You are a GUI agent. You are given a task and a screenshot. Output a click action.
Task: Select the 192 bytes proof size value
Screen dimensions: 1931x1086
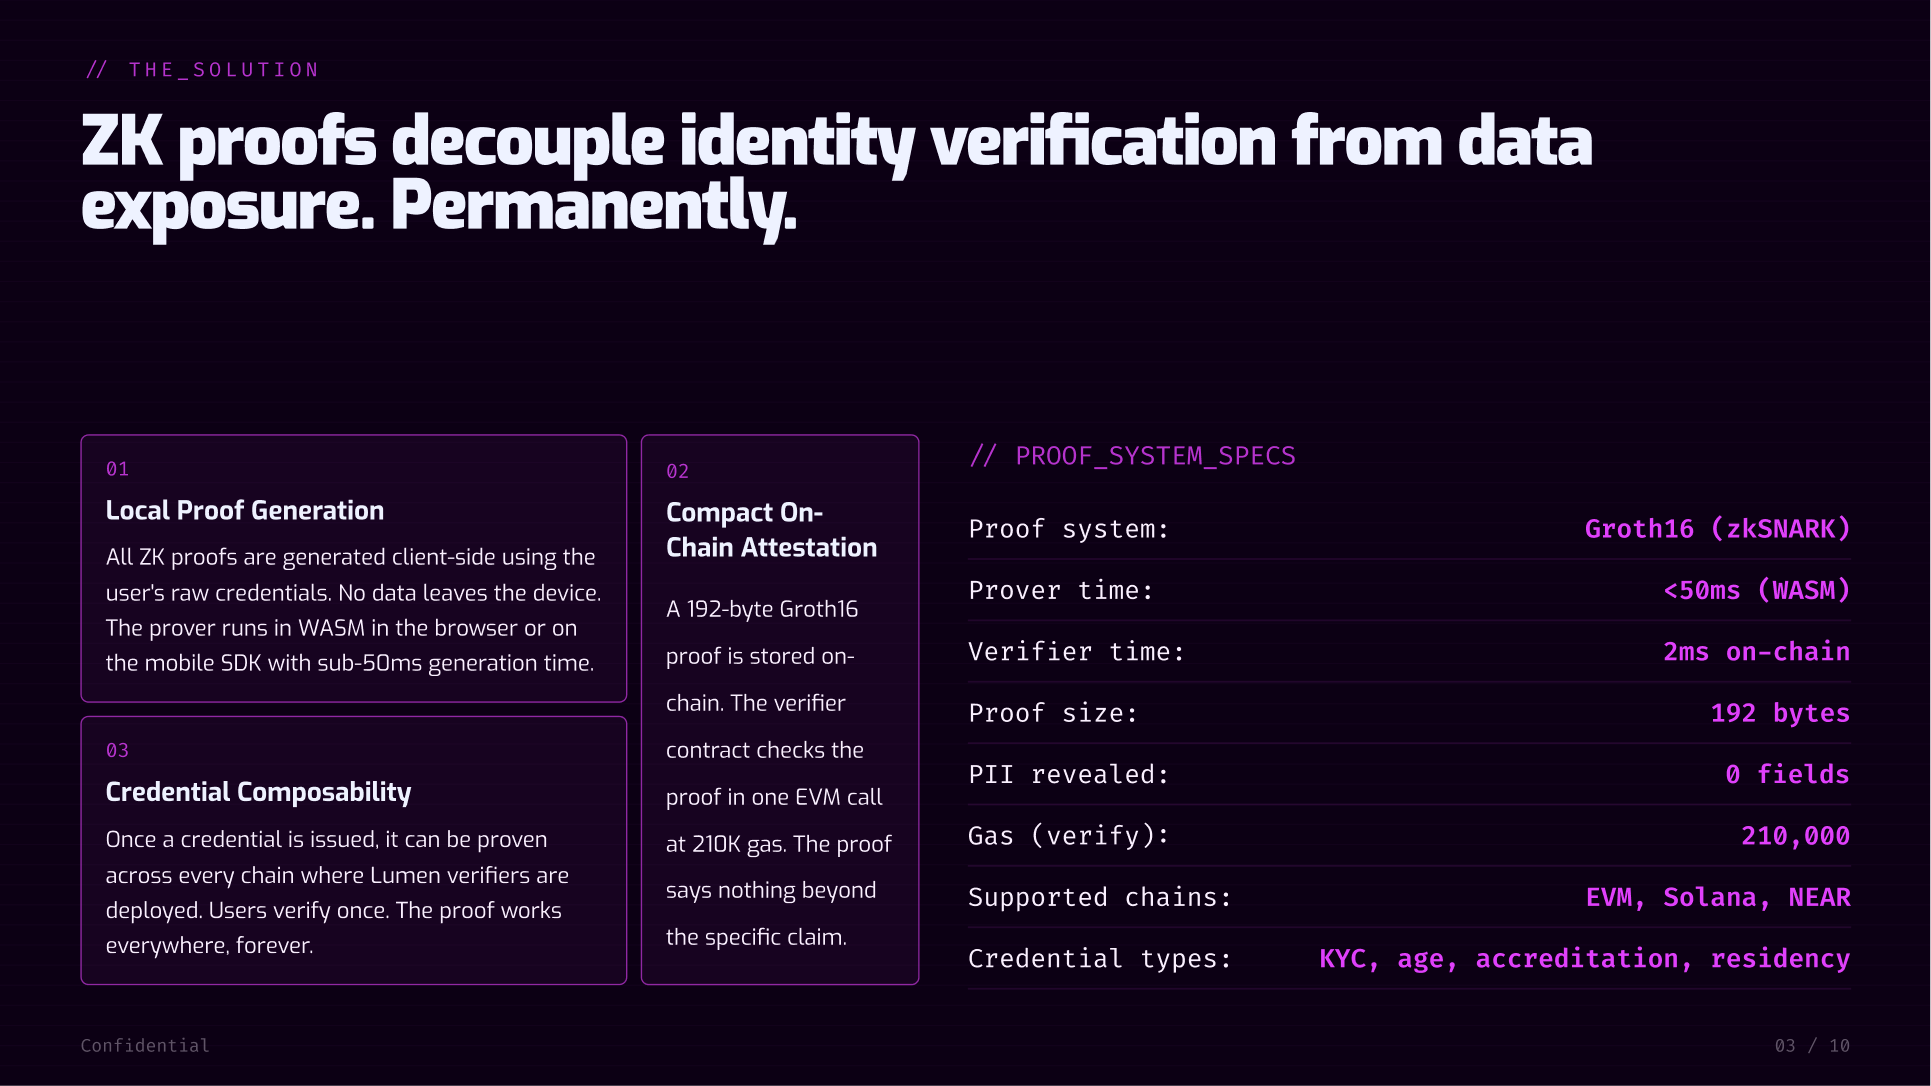[x=1780, y=713]
